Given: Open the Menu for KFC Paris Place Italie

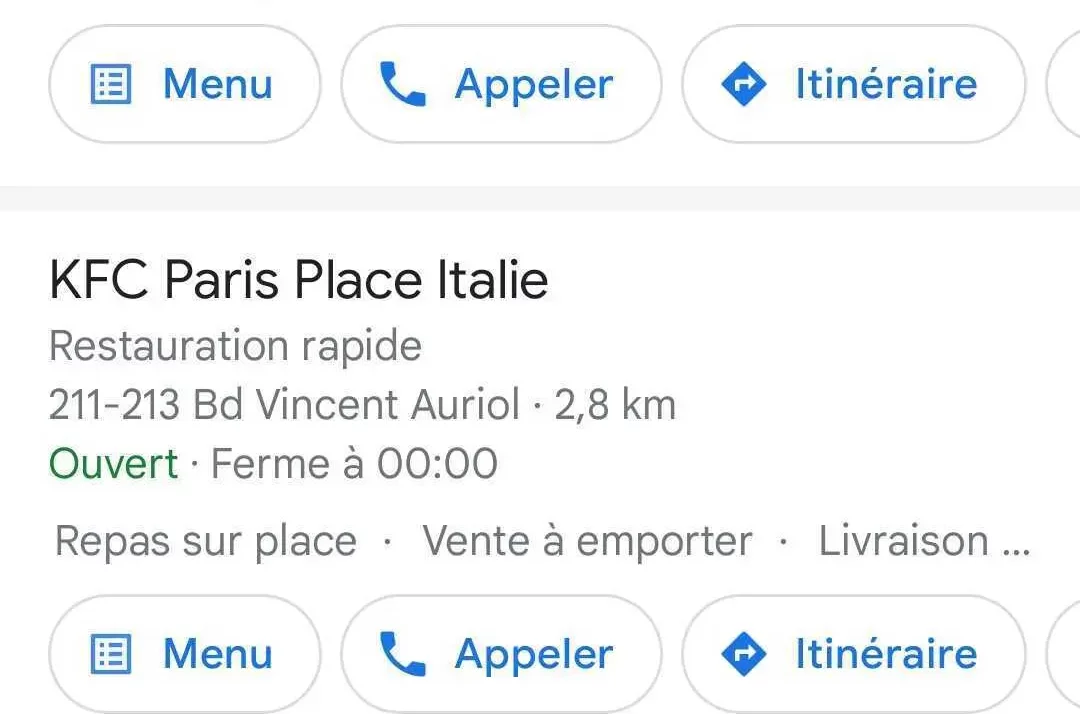Looking at the screenshot, I should coord(185,653).
